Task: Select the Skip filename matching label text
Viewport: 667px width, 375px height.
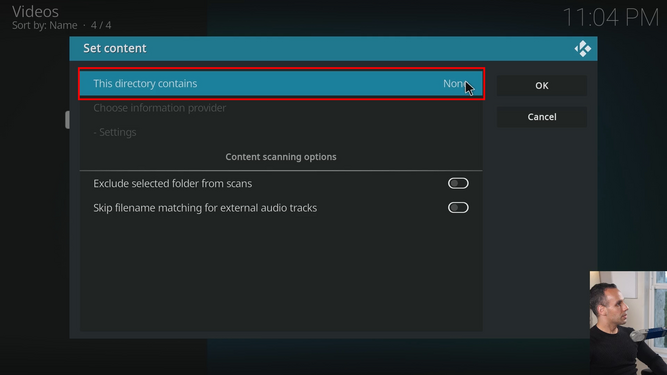Action: (x=205, y=208)
